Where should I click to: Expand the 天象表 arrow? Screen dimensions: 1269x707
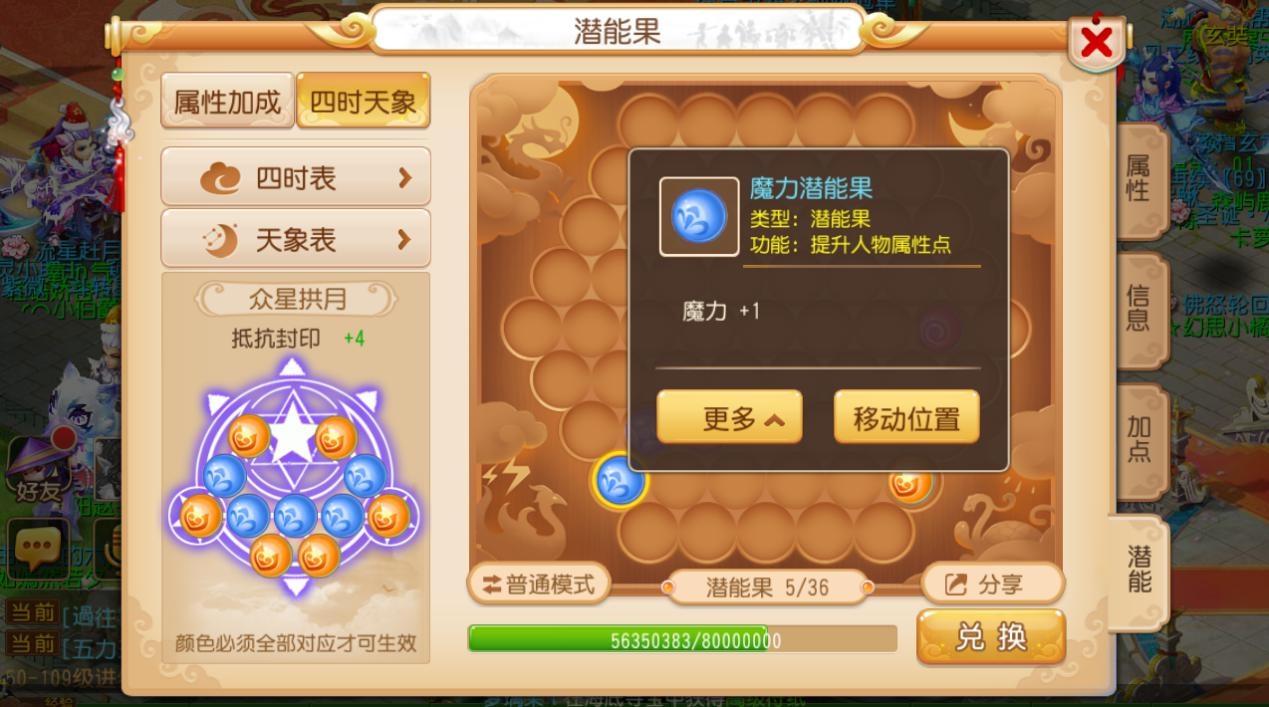point(405,239)
